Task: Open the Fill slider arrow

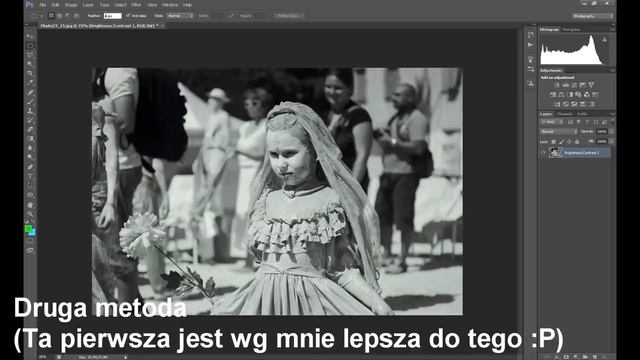Action: (611, 142)
